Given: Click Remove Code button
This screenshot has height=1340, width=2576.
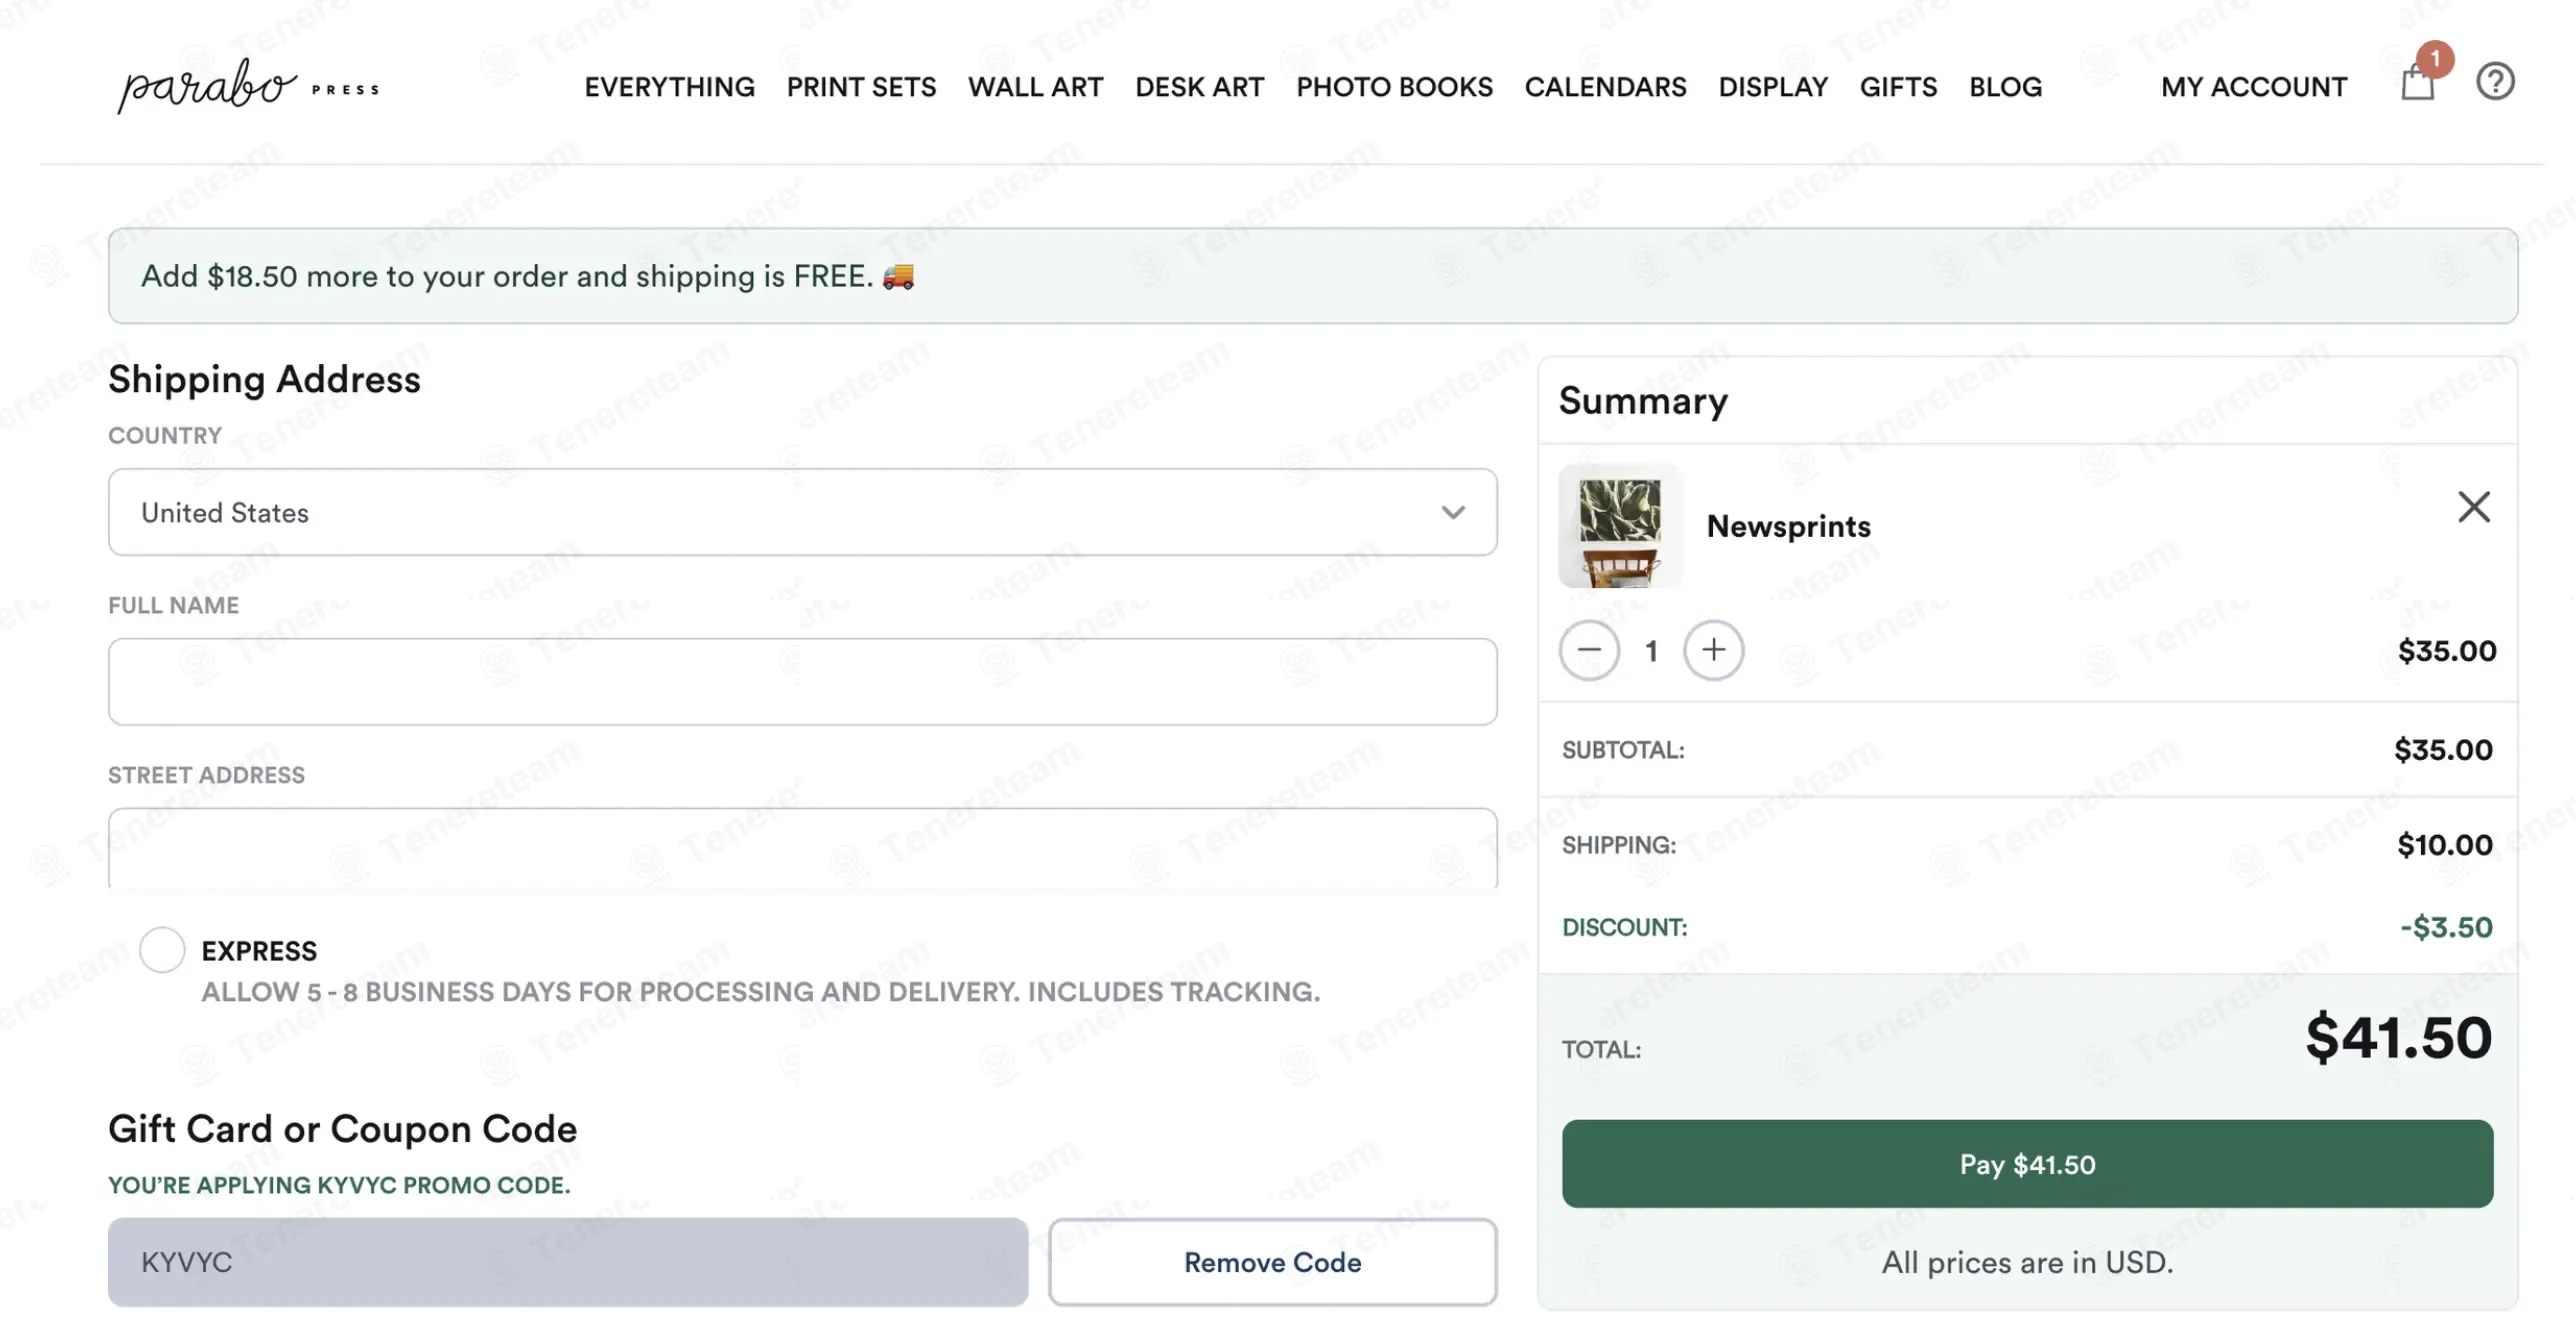Looking at the screenshot, I should coord(1272,1262).
